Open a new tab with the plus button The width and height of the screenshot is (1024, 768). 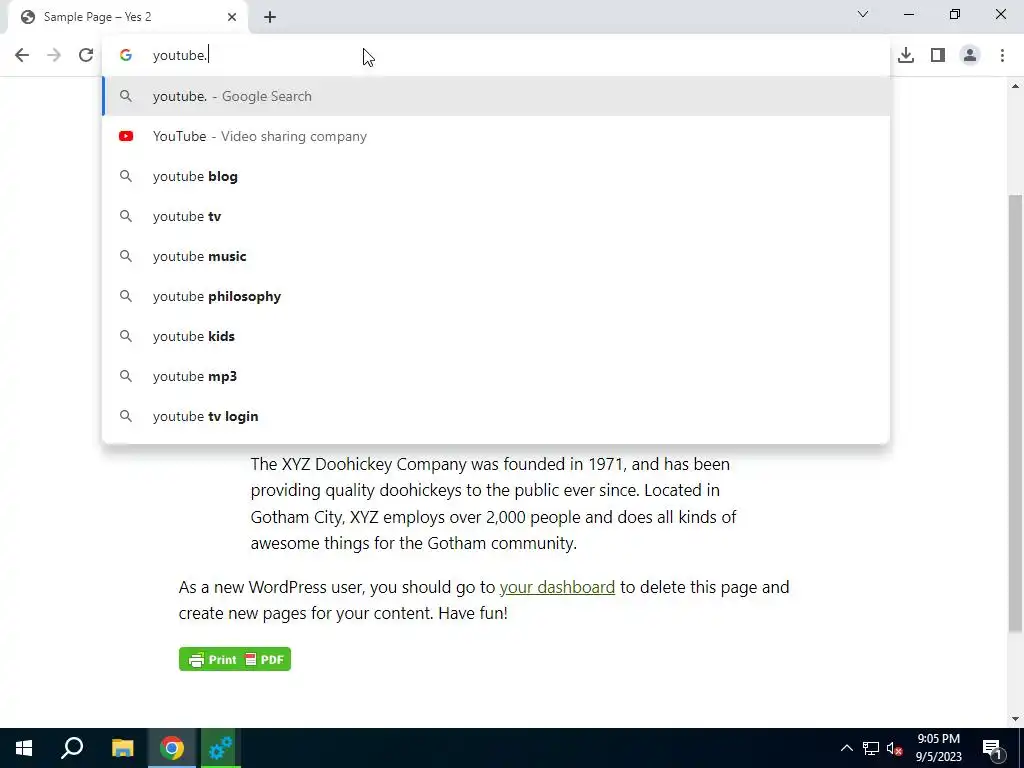tap(270, 17)
